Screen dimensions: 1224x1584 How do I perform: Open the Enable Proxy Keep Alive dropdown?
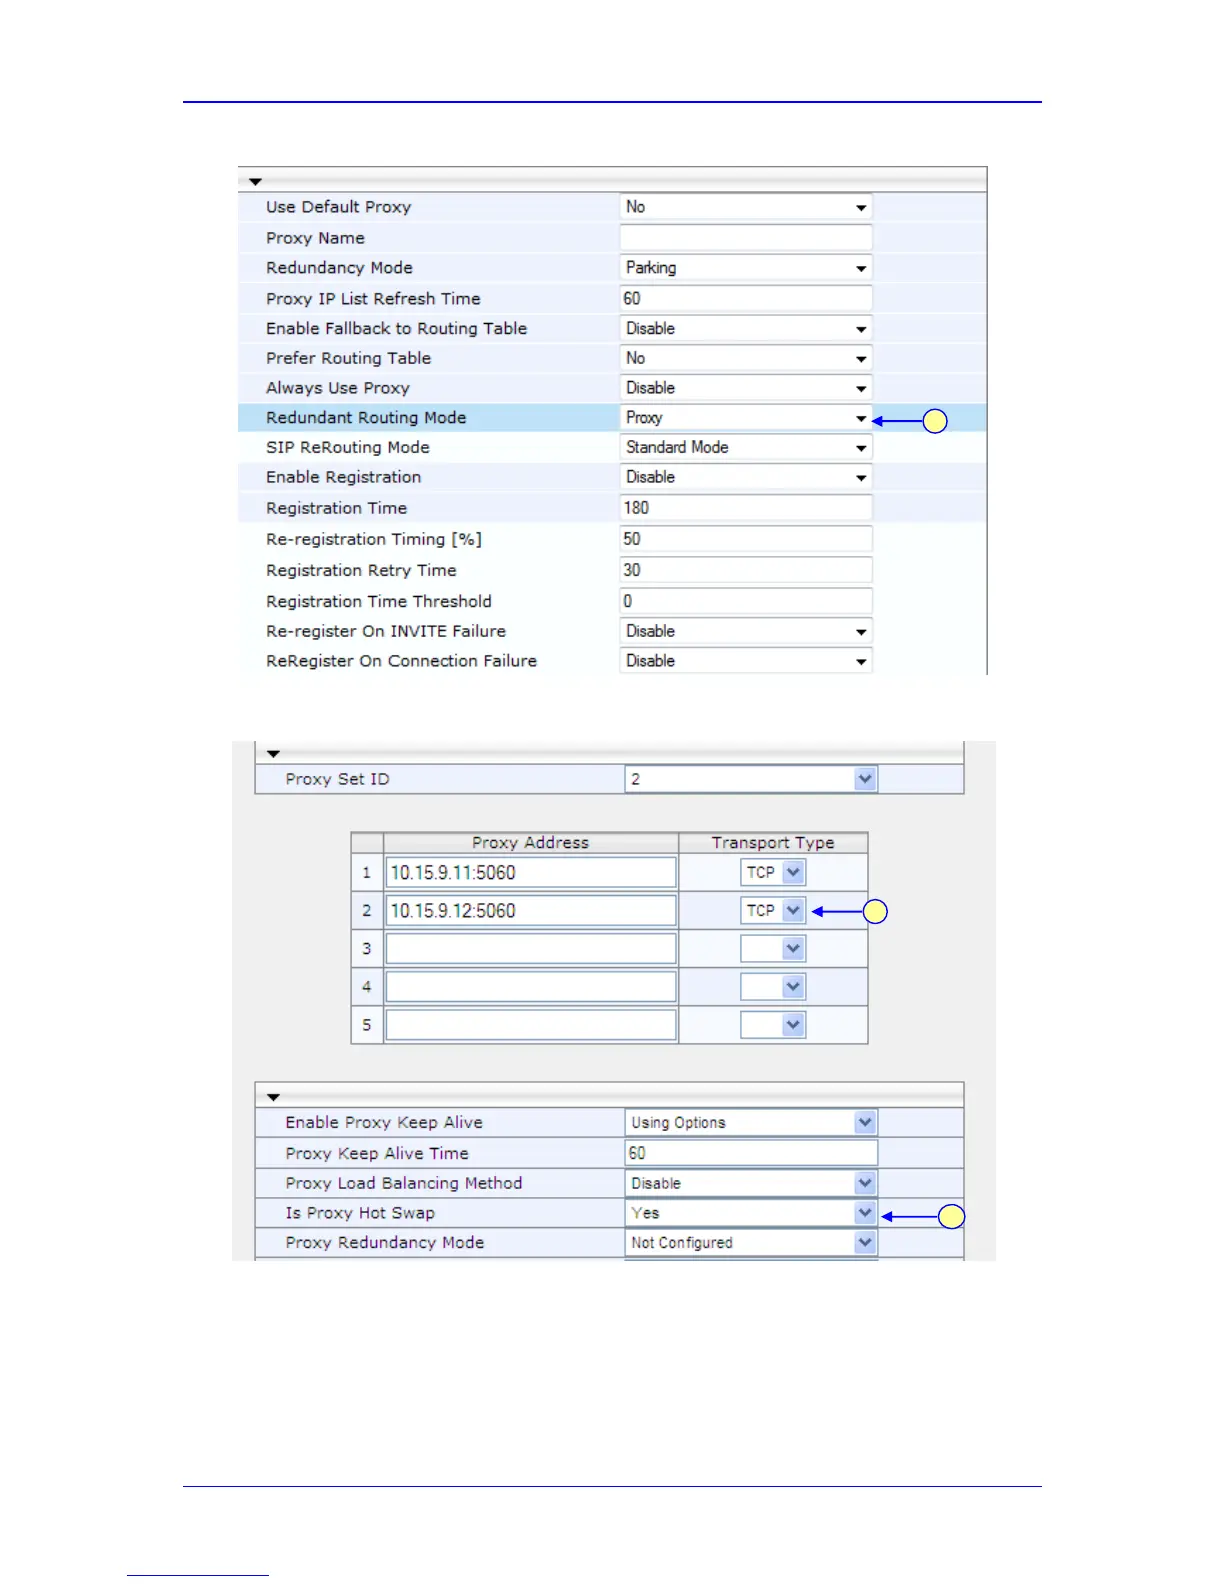(751, 1123)
